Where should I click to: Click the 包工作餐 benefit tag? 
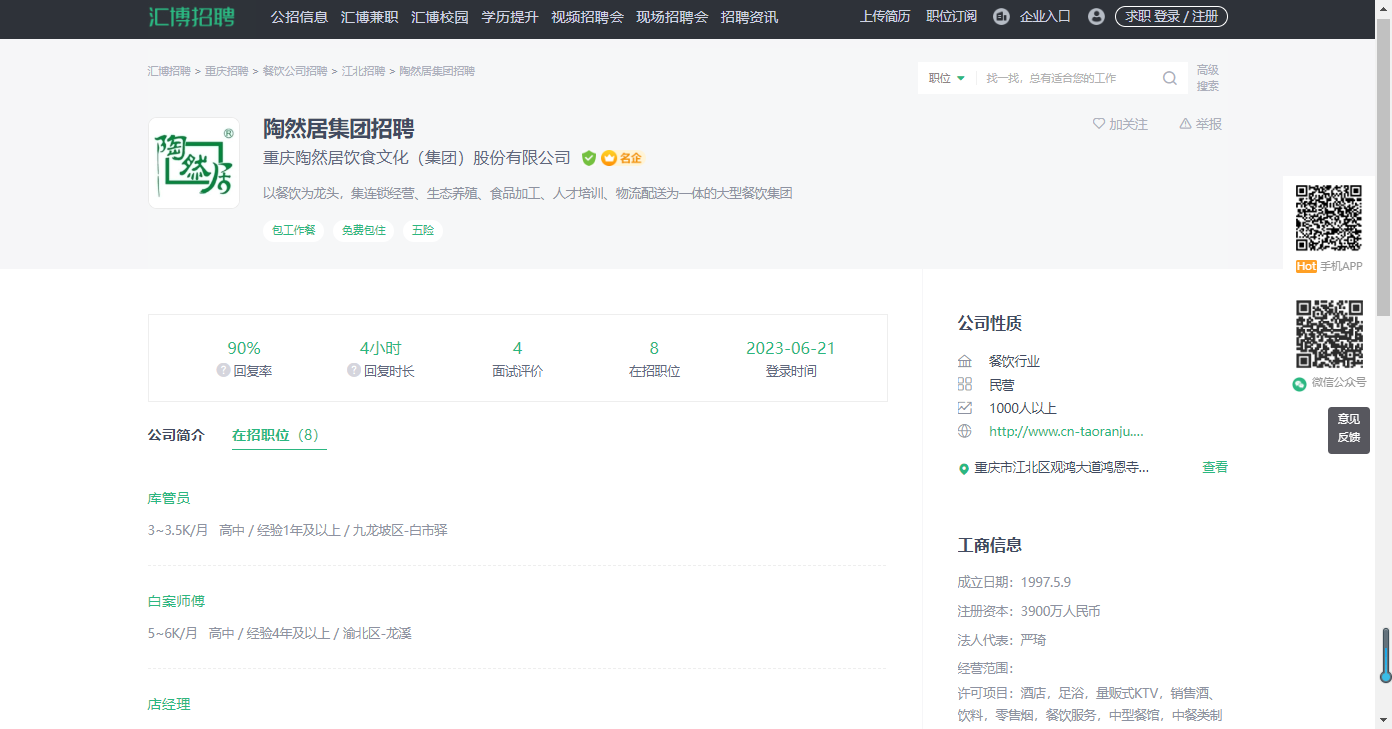pyautogui.click(x=294, y=230)
